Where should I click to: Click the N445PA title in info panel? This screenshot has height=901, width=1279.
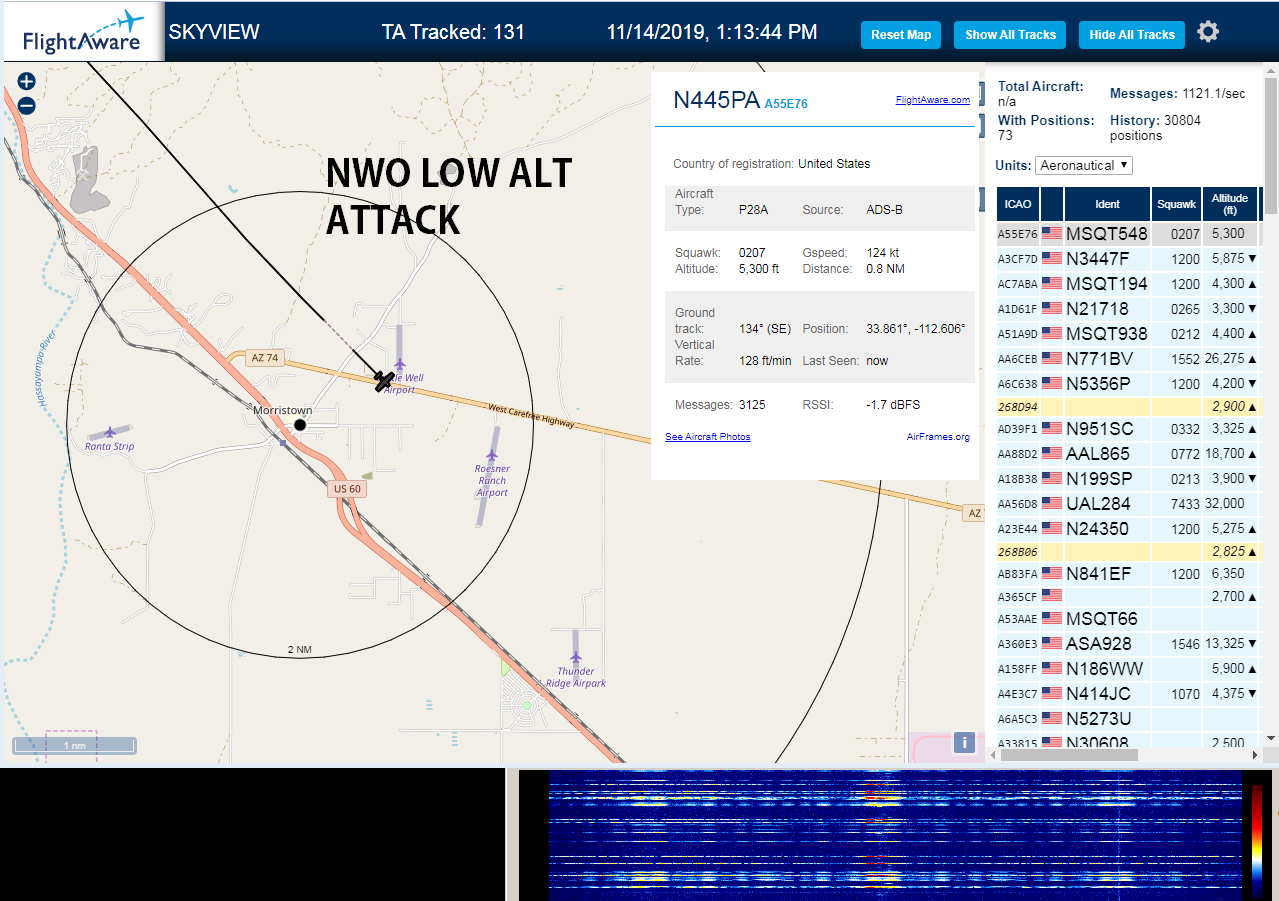[x=716, y=100]
